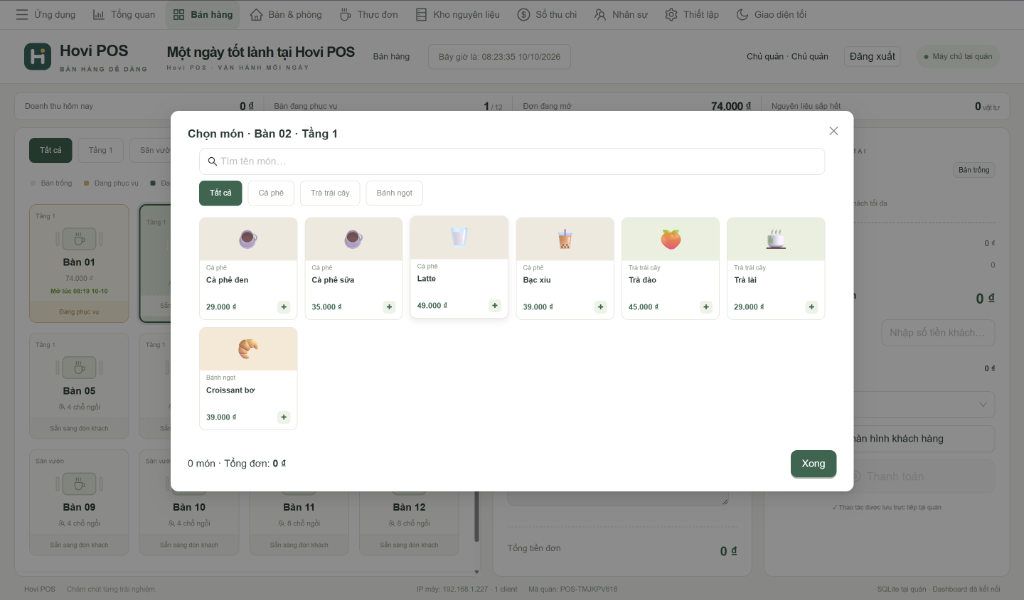Image resolution: width=1024 pixels, height=600 pixels.
Task: Click the Trà đào peach image
Action: pos(671,239)
